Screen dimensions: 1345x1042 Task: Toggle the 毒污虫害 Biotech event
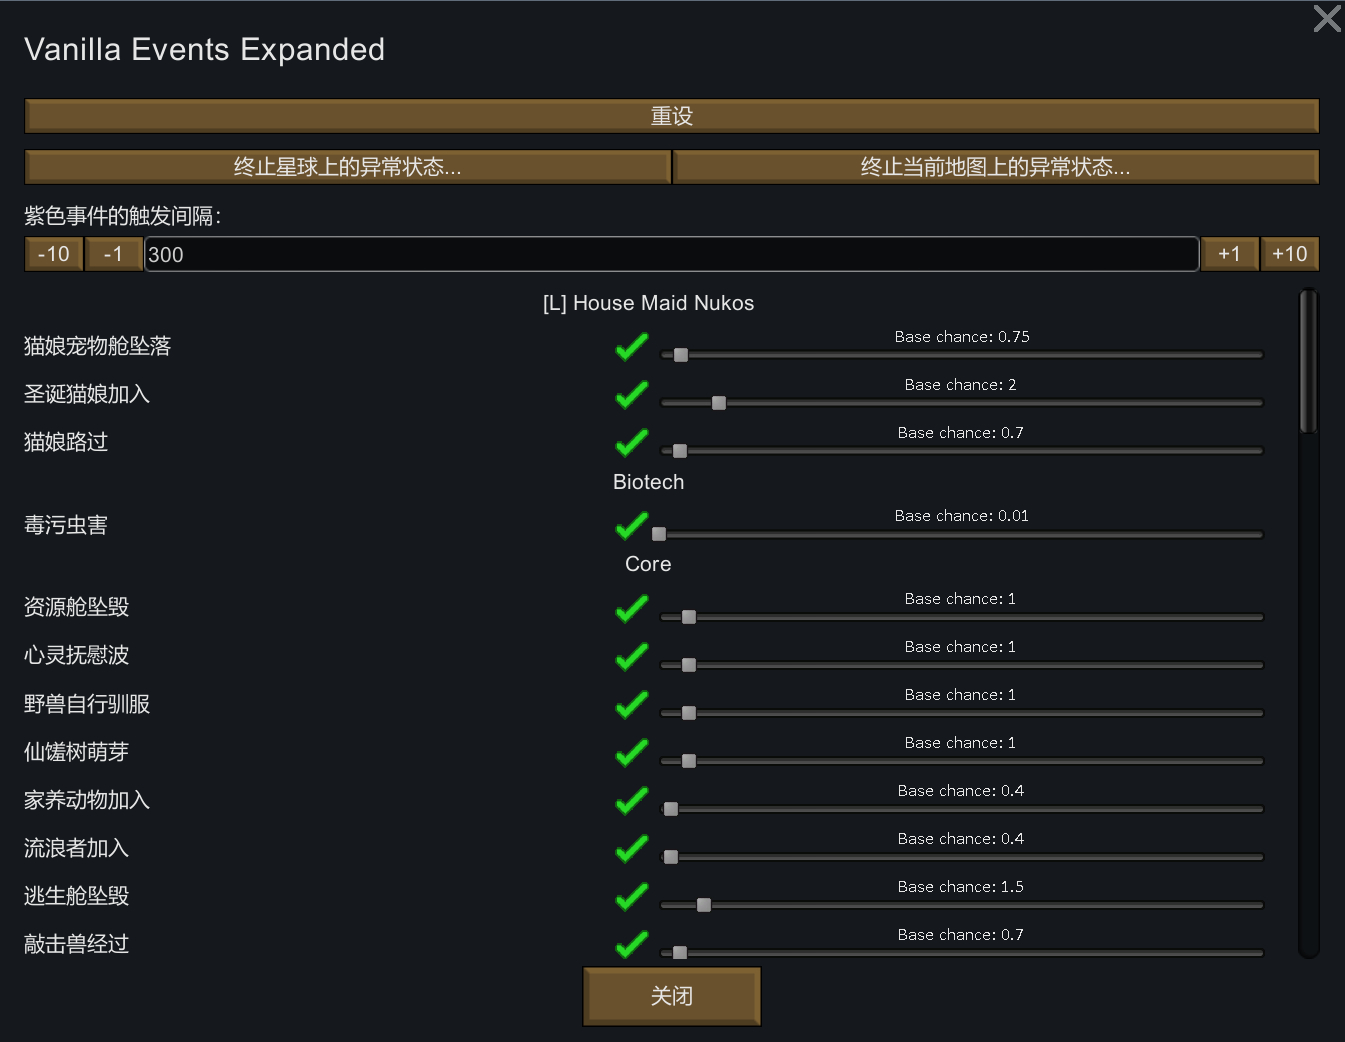pyautogui.click(x=632, y=526)
